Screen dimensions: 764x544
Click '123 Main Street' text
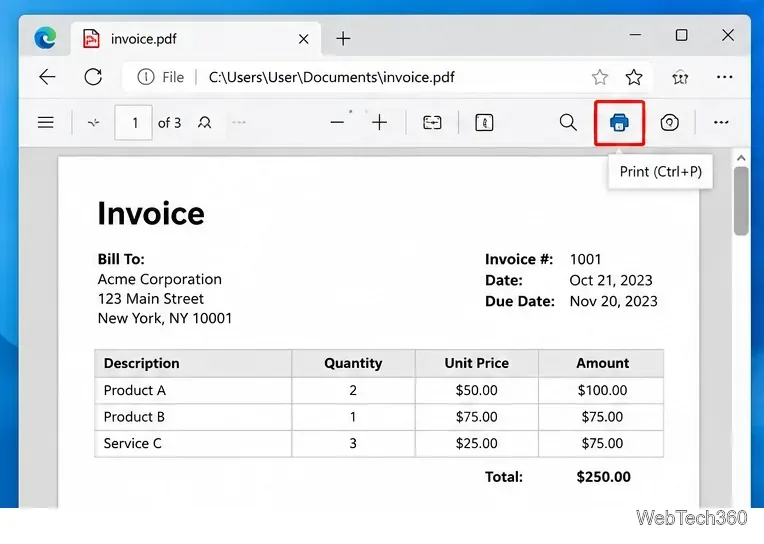[151, 299]
